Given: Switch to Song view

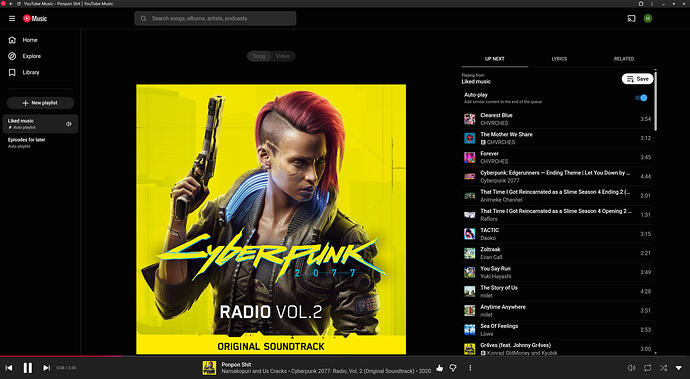Looking at the screenshot, I should tap(259, 56).
